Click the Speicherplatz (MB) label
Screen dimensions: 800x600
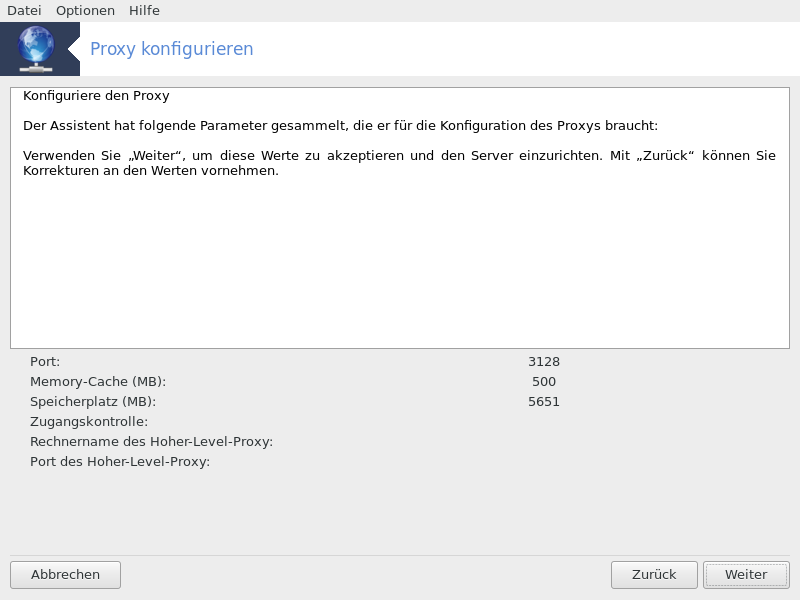[93, 402]
